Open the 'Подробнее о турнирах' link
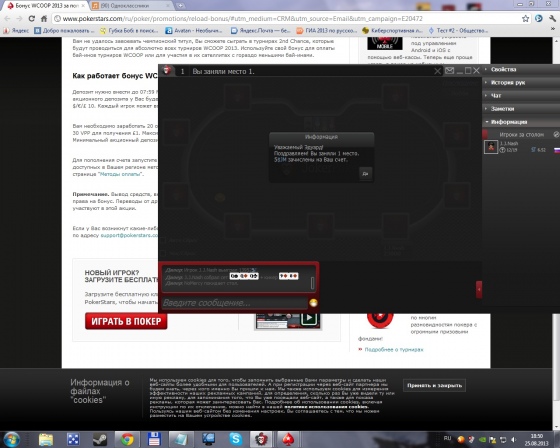560x448 pixels. pyautogui.click(x=394, y=350)
